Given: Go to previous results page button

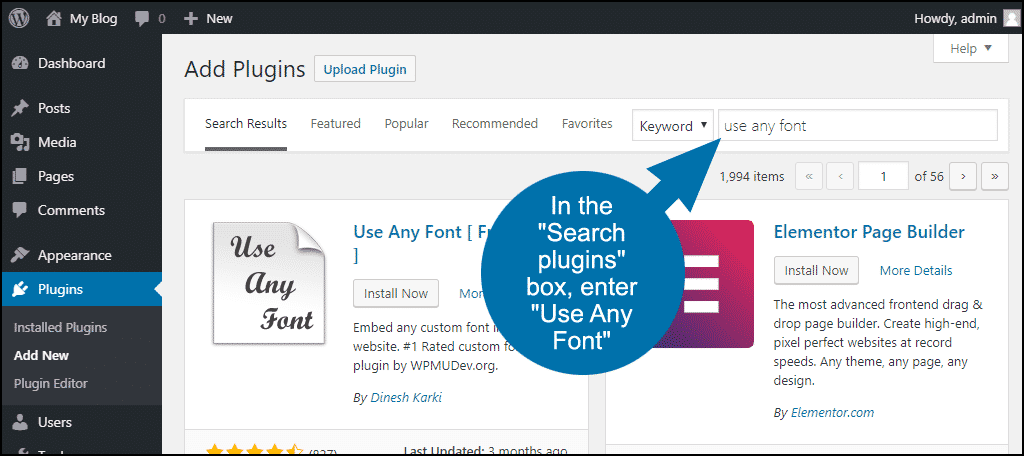Looking at the screenshot, I should 840,176.
